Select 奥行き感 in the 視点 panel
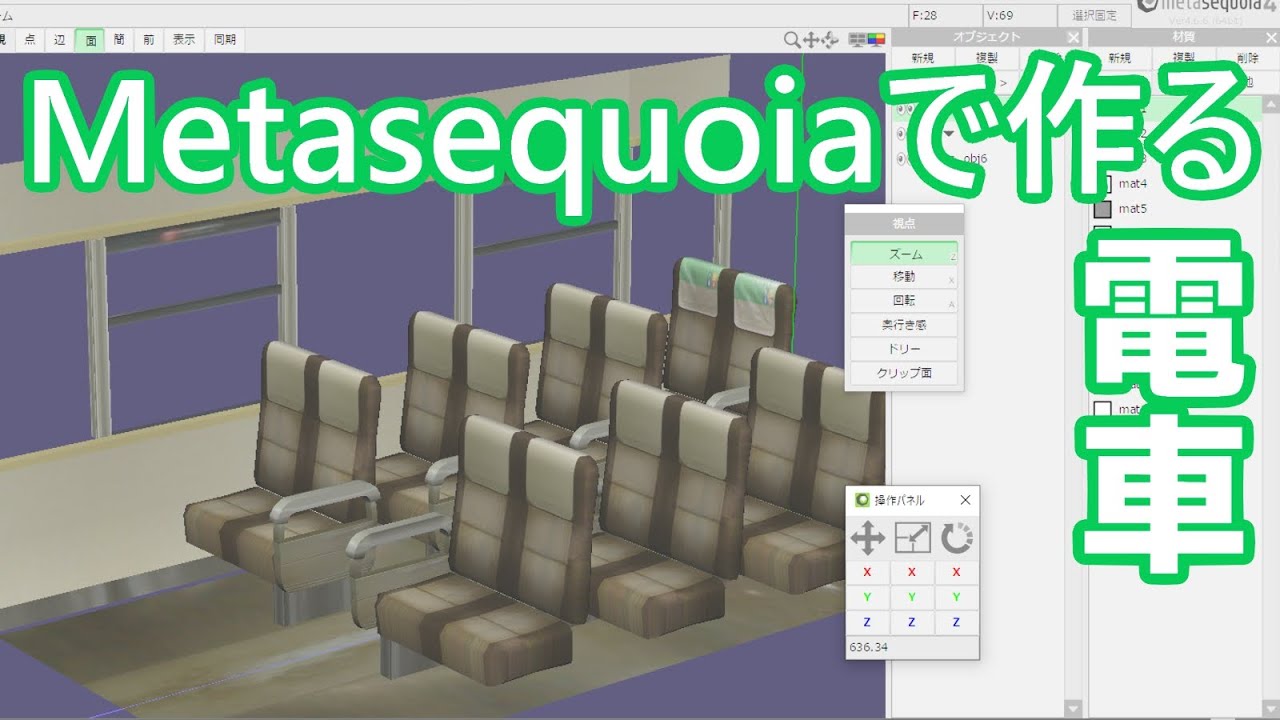Viewport: 1280px width, 720px height. [904, 325]
